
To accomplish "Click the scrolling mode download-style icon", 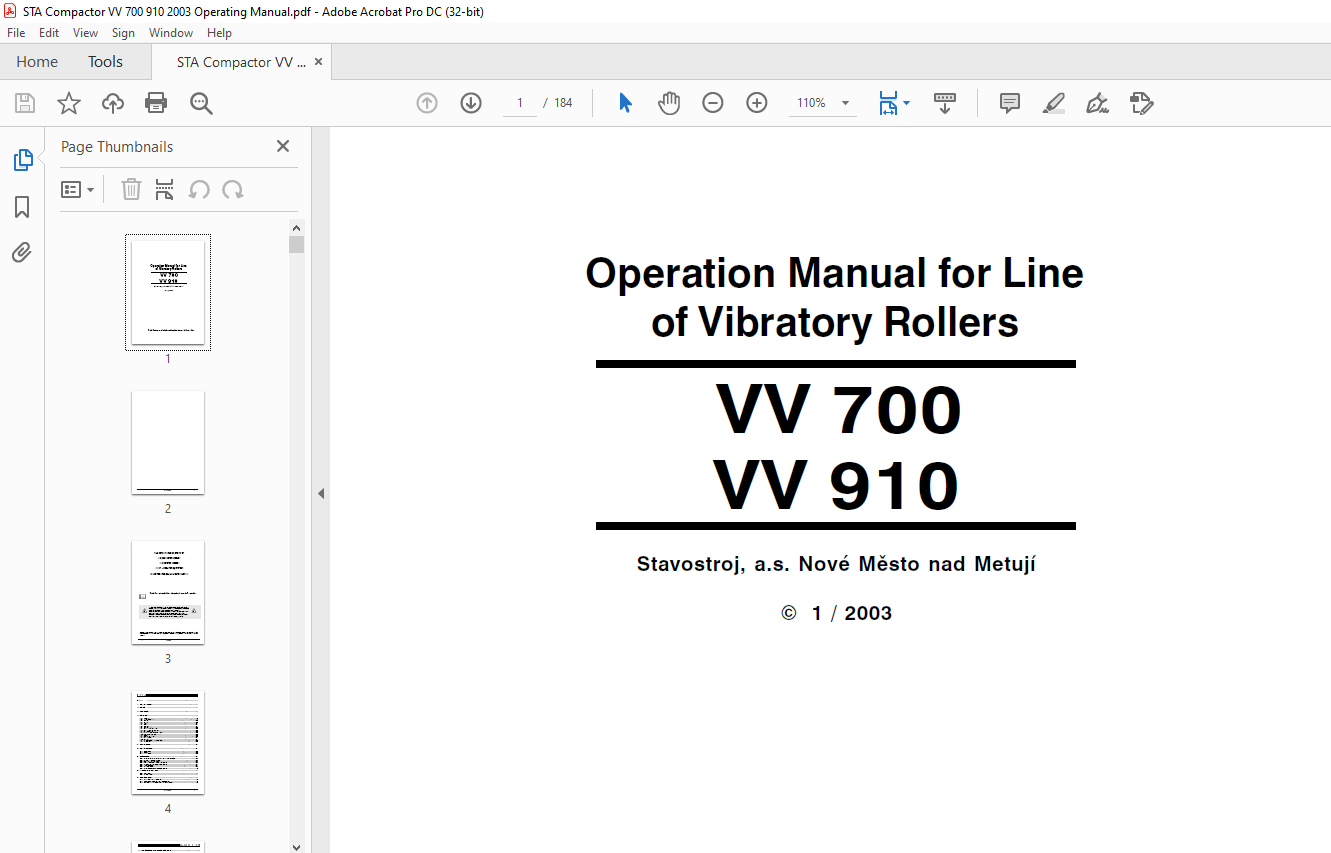I will tap(945, 103).
